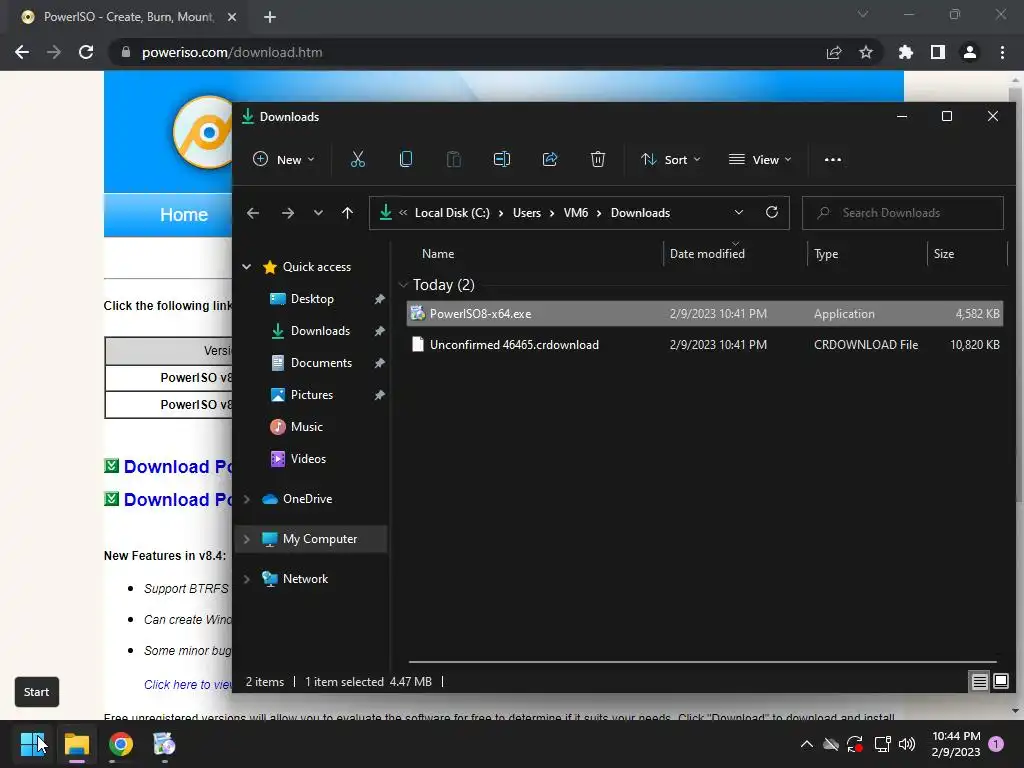Viewport: 1024px width, 768px height.
Task: Click Local Disk (C:) breadcrumb
Action: 452,213
